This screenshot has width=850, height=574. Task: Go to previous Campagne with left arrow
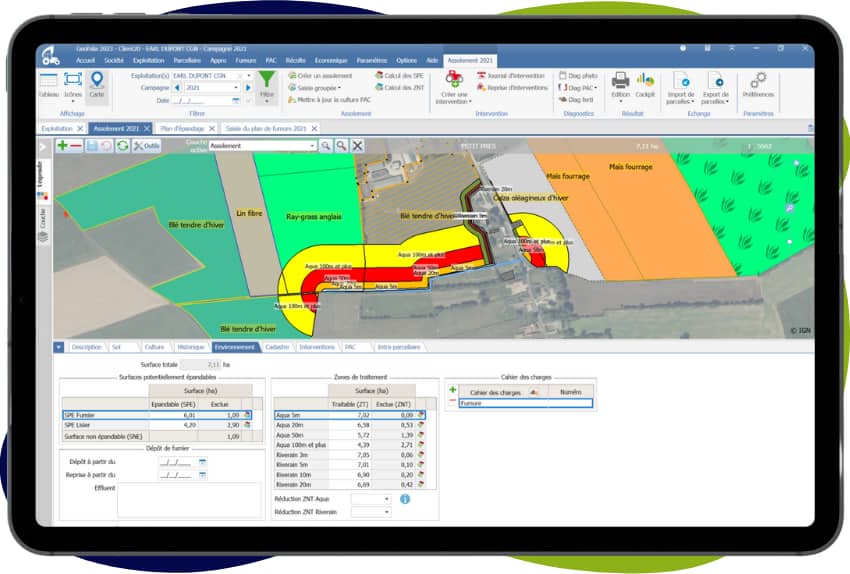click(x=177, y=88)
